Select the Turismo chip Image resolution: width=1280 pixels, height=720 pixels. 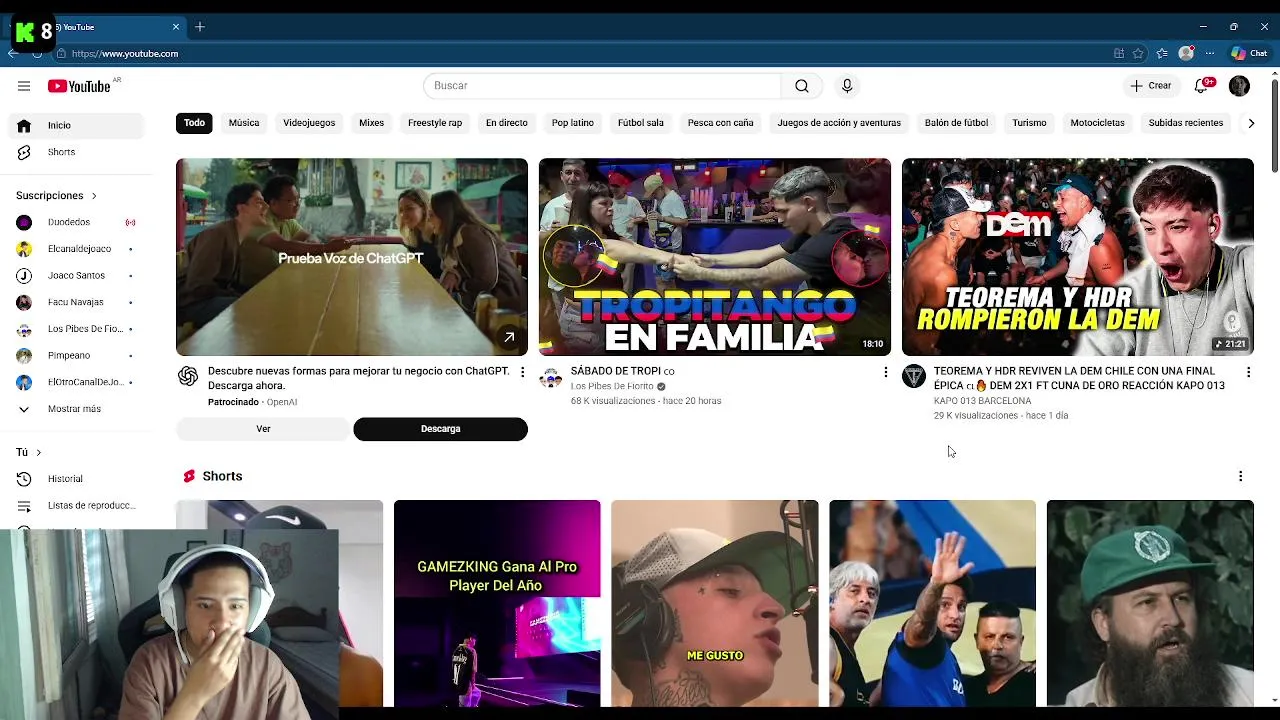coord(1029,123)
